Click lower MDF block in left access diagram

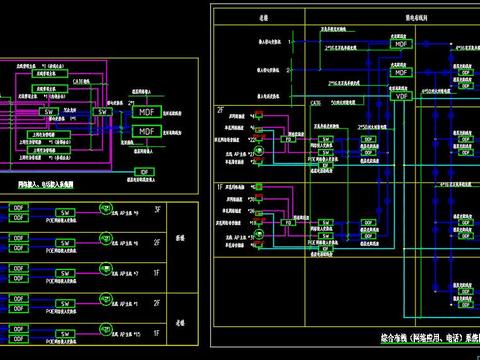click(x=147, y=131)
